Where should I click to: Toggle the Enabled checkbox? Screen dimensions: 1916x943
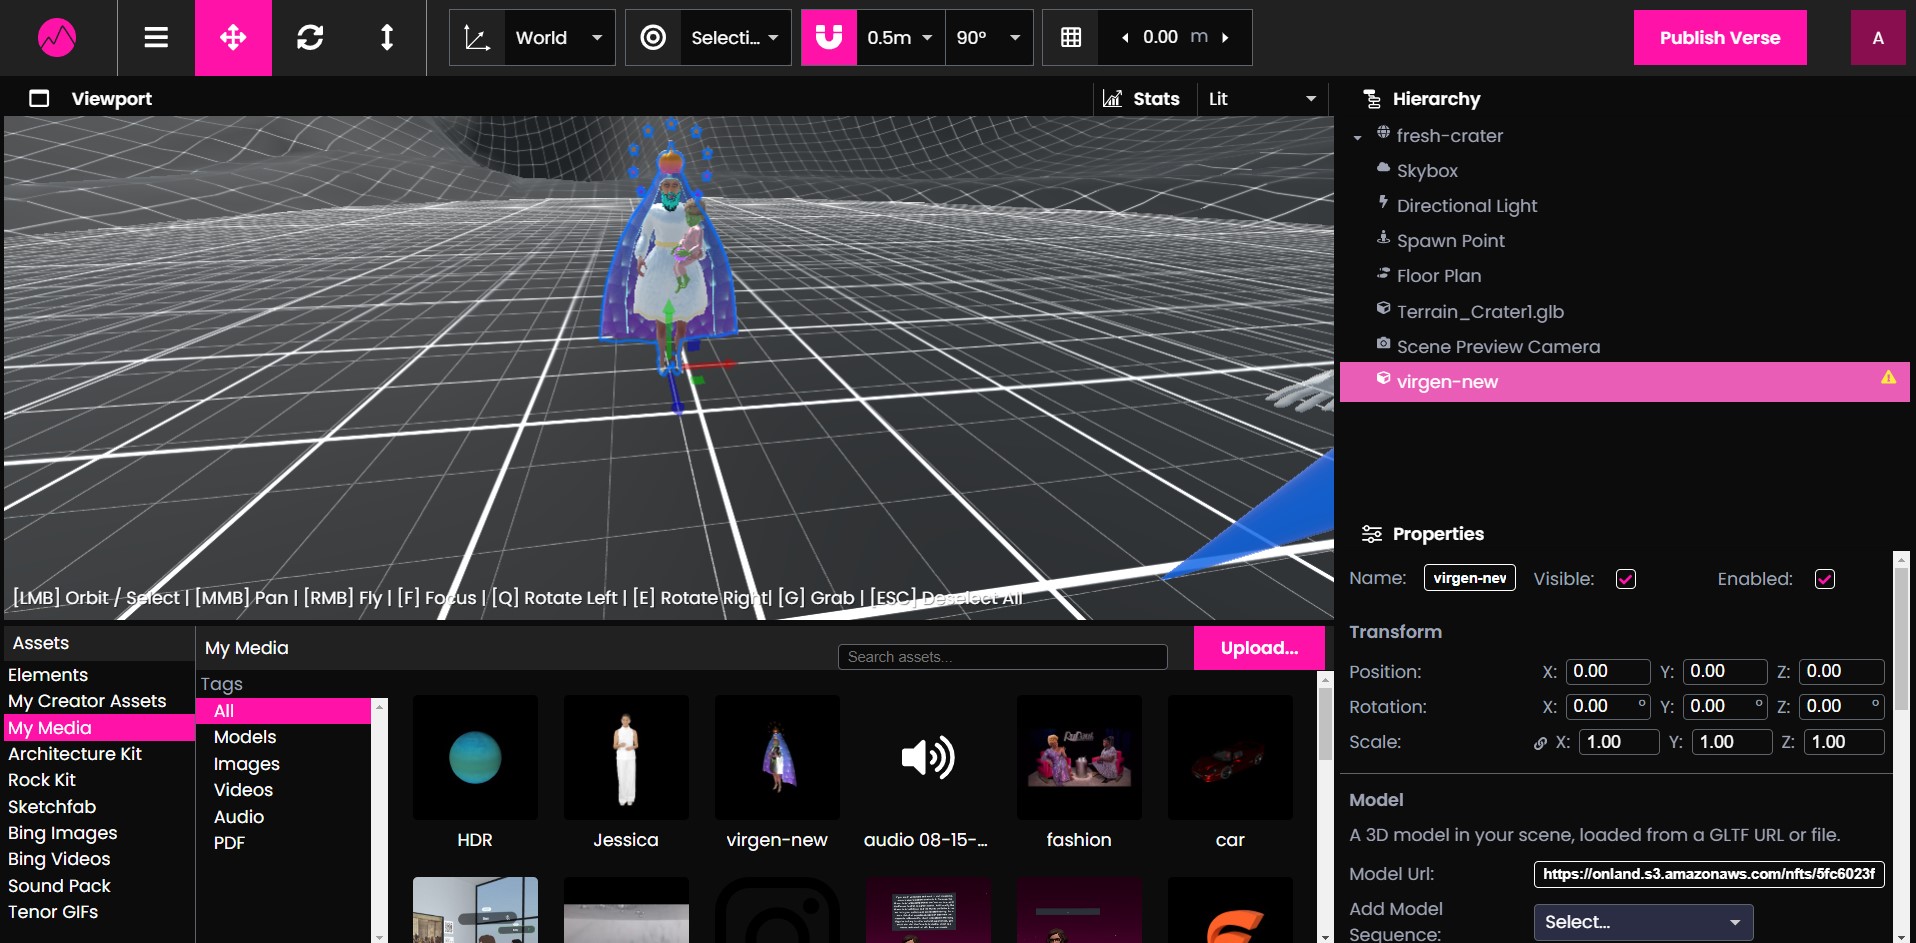[1825, 579]
